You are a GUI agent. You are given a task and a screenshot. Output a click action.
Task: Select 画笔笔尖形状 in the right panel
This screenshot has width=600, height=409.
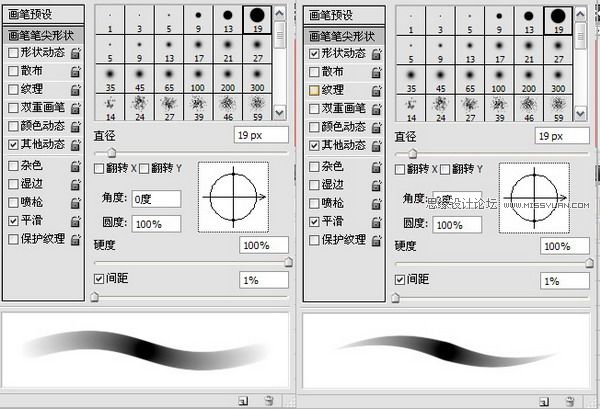pyautogui.click(x=346, y=35)
